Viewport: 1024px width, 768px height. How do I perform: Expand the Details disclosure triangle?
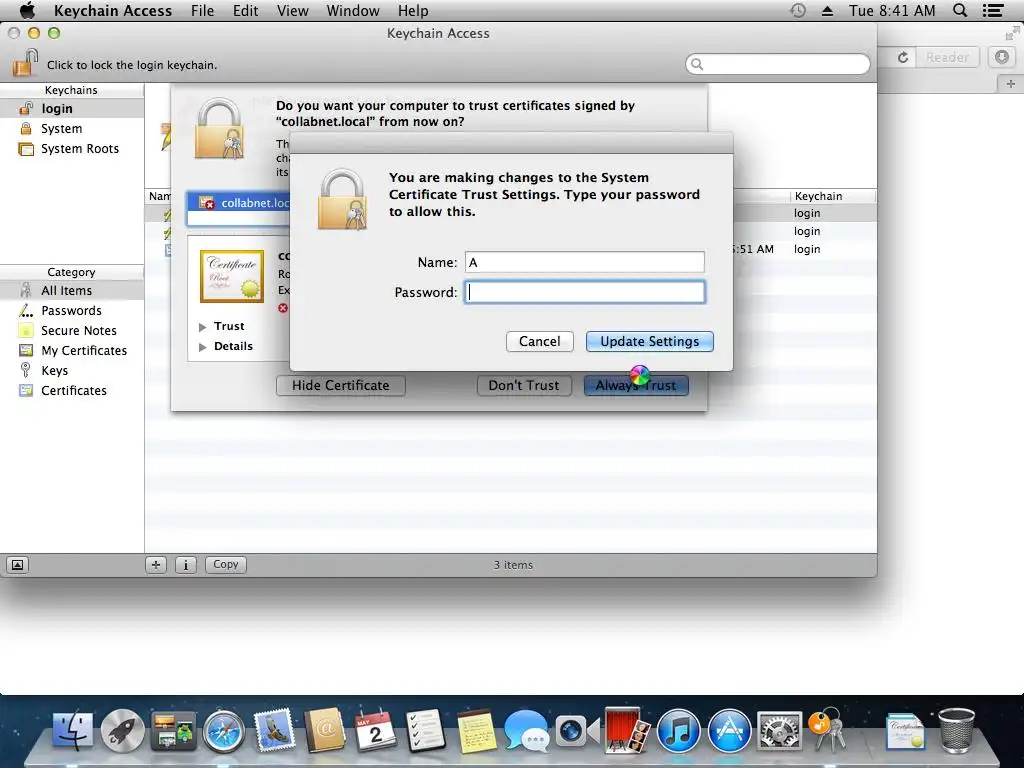pyautogui.click(x=202, y=347)
